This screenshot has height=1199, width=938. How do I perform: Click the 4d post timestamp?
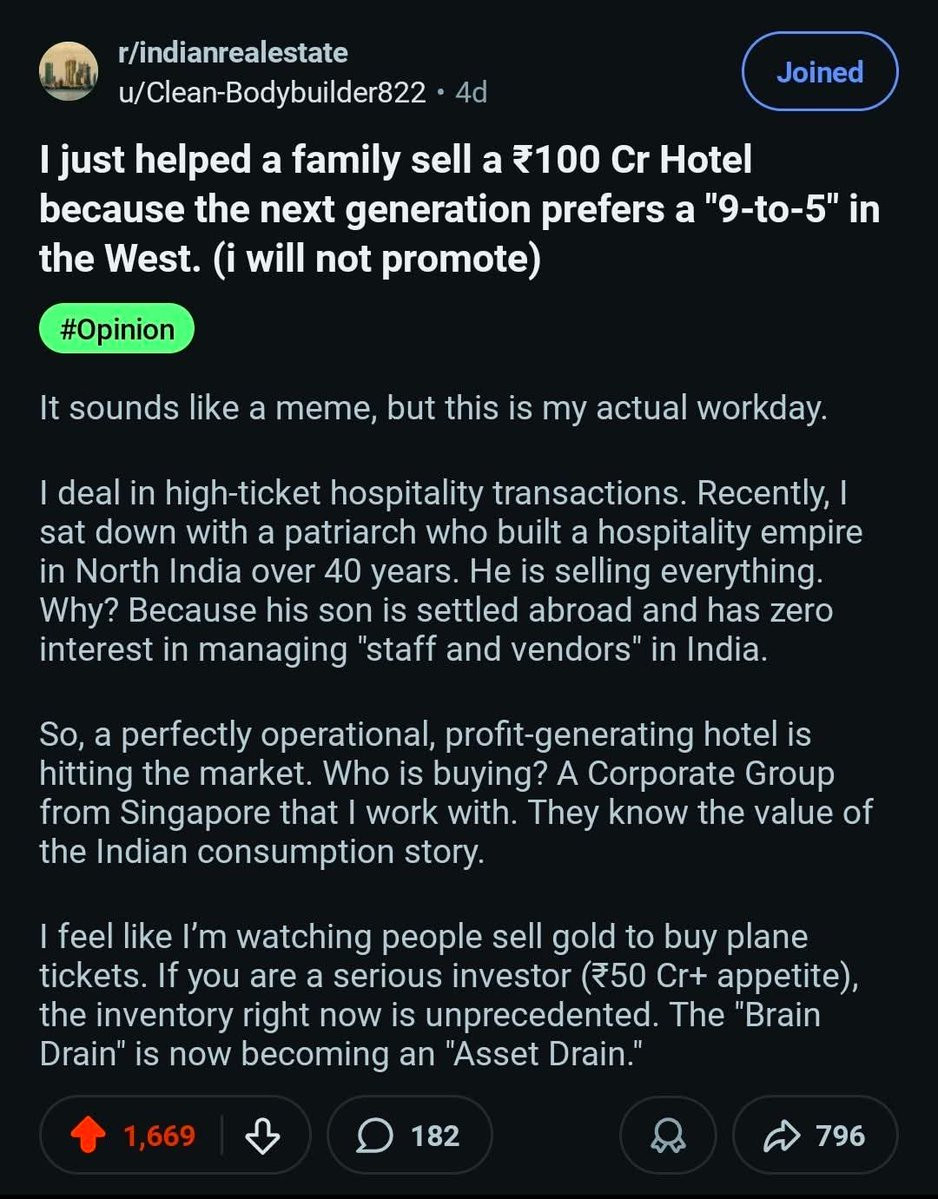pos(471,93)
